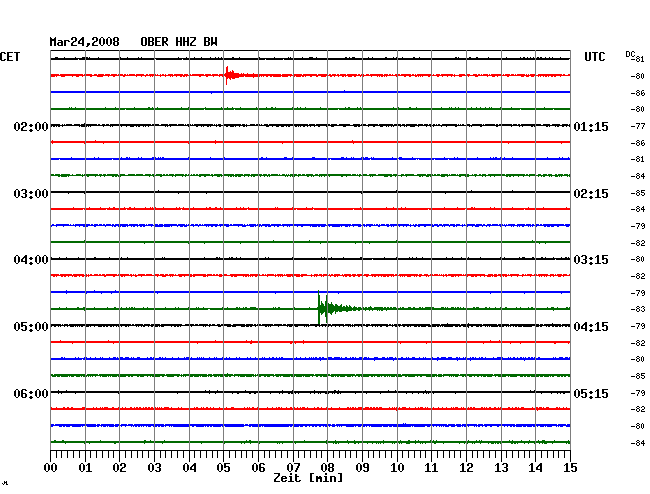This screenshot has height=494, width=650.
Task: Click the 09 minute axis tick label
Action: pos(362,467)
